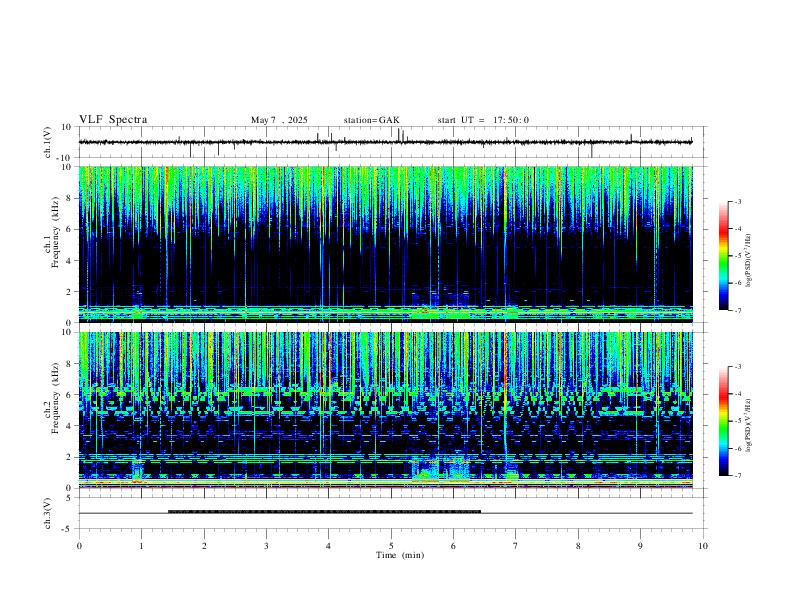Click time axis tick label "1"

[141, 546]
